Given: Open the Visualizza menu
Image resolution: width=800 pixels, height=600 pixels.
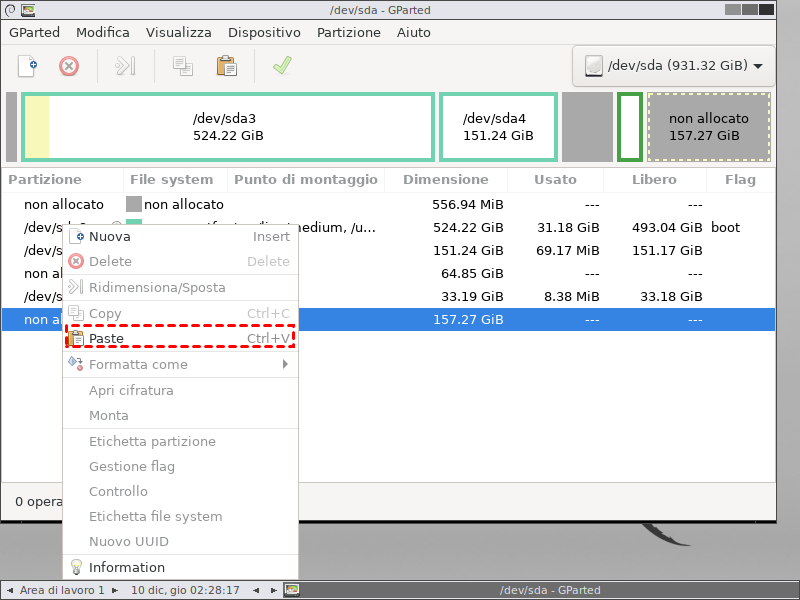Looking at the screenshot, I should tap(179, 32).
